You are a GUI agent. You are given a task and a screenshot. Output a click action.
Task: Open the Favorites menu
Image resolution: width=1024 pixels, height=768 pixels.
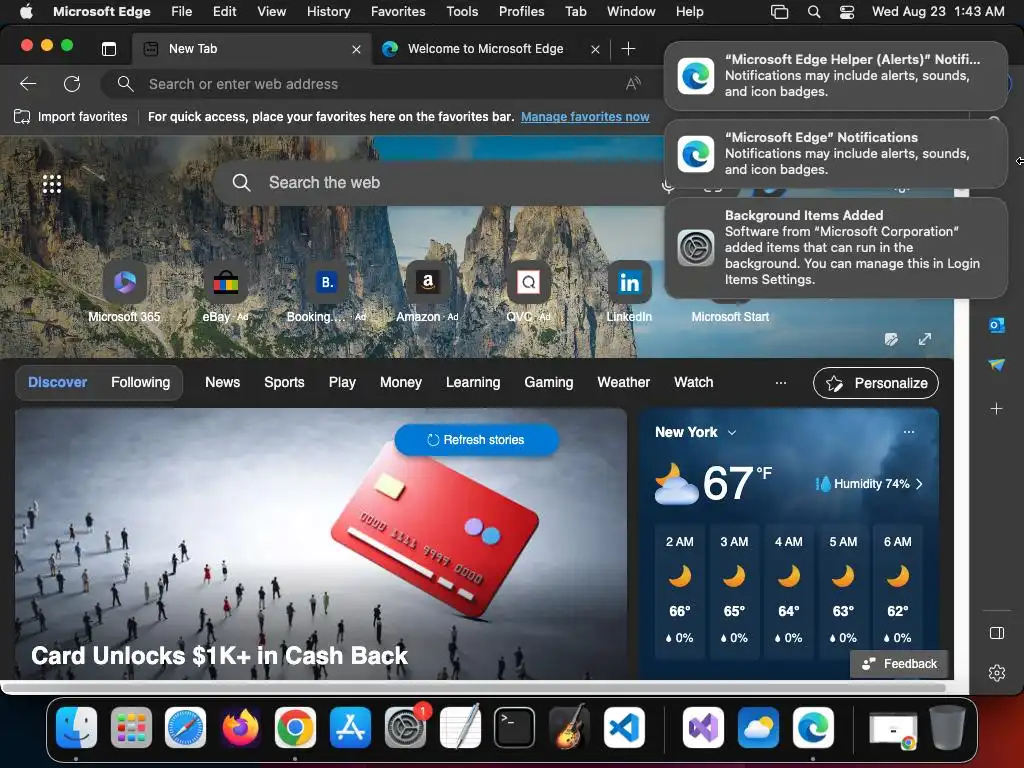398,12
